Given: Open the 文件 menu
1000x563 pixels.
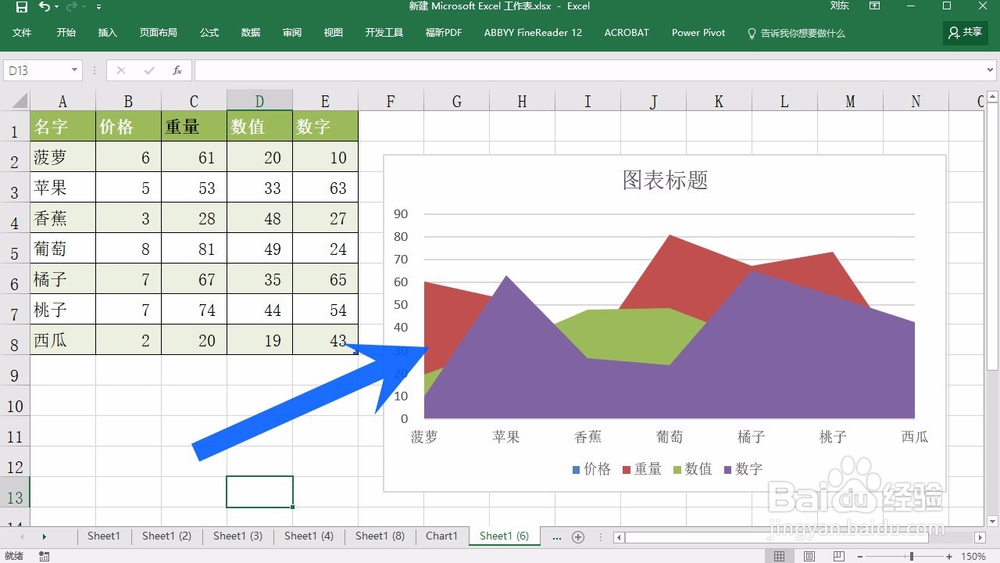Looking at the screenshot, I should (22, 33).
